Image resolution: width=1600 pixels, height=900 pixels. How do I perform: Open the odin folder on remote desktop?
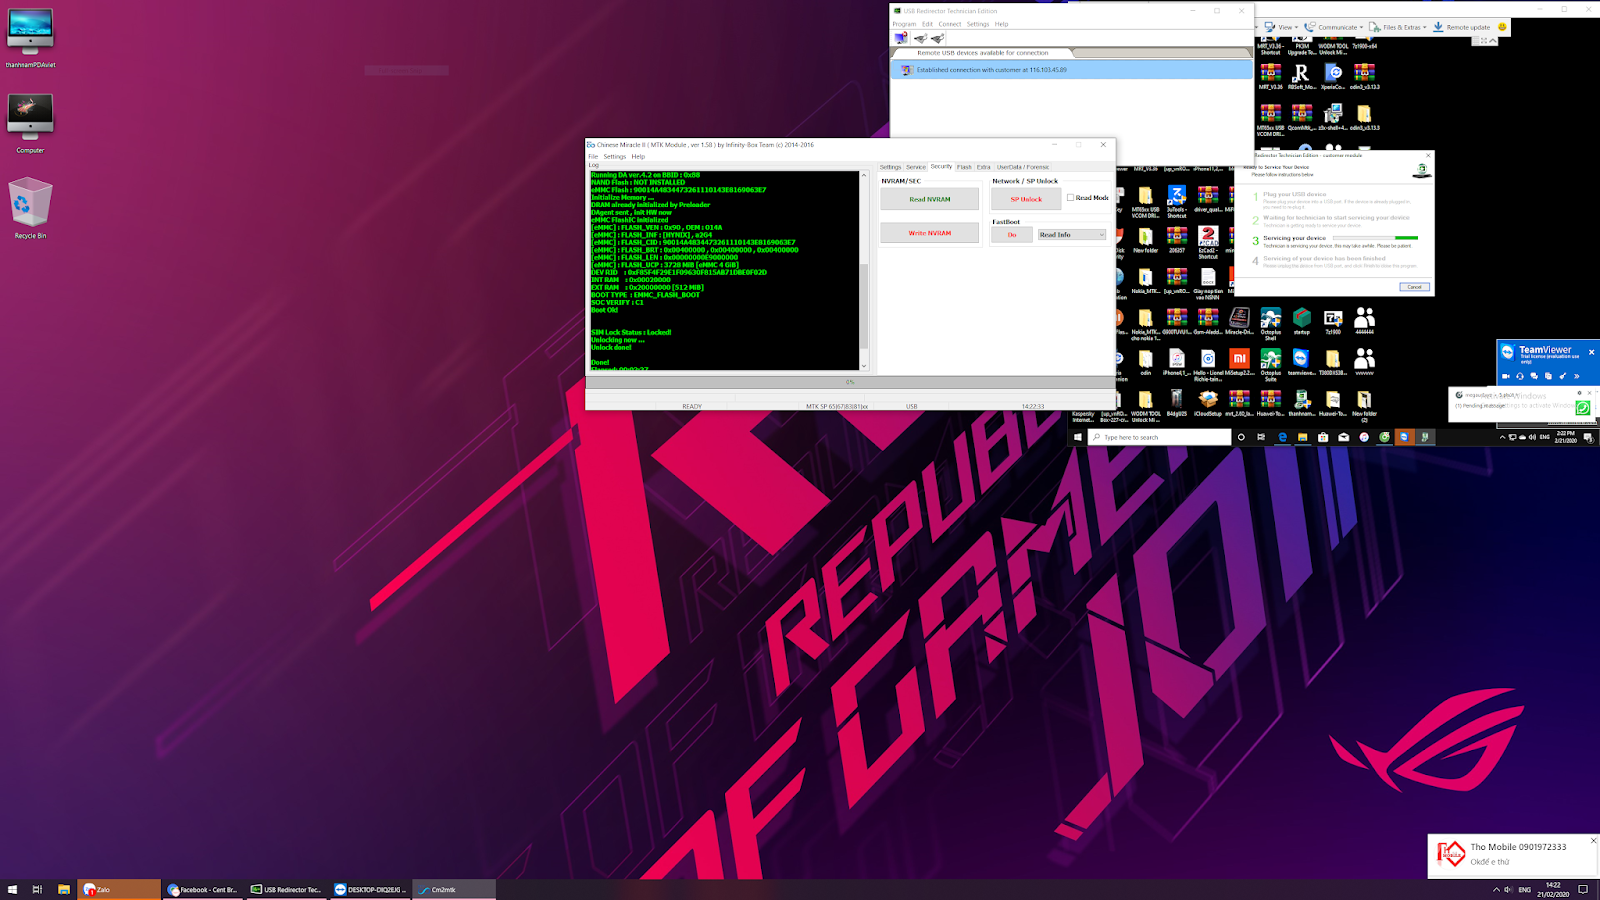(x=1146, y=362)
